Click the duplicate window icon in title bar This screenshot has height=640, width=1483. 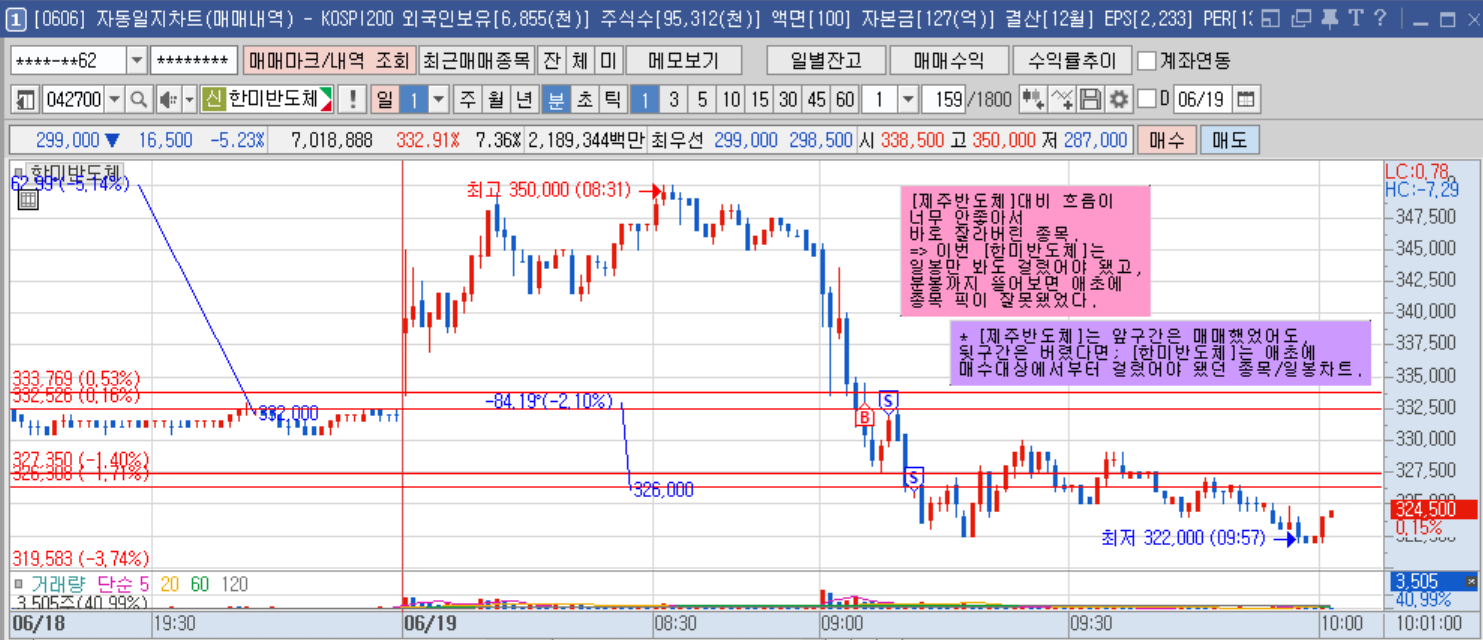(x=1300, y=18)
